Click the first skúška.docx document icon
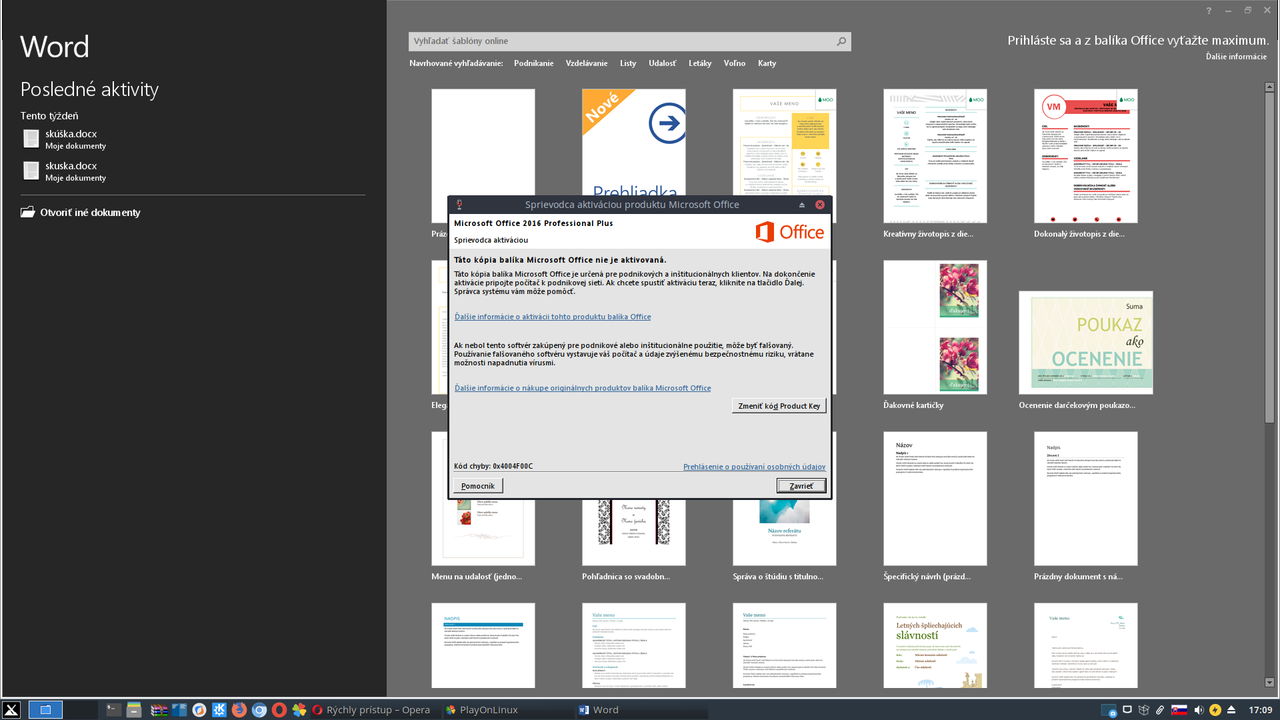 point(31,138)
